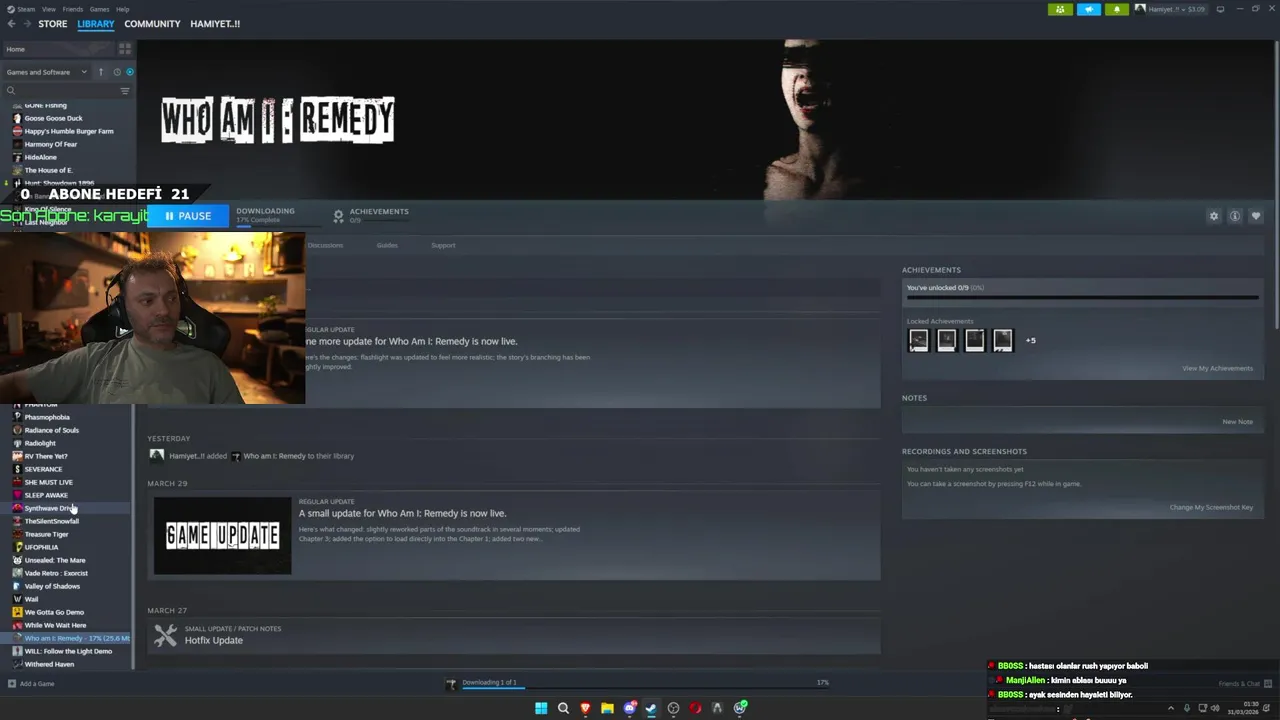Click the Hotfix Update wrench icon
The width and height of the screenshot is (1280, 720).
(x=166, y=635)
